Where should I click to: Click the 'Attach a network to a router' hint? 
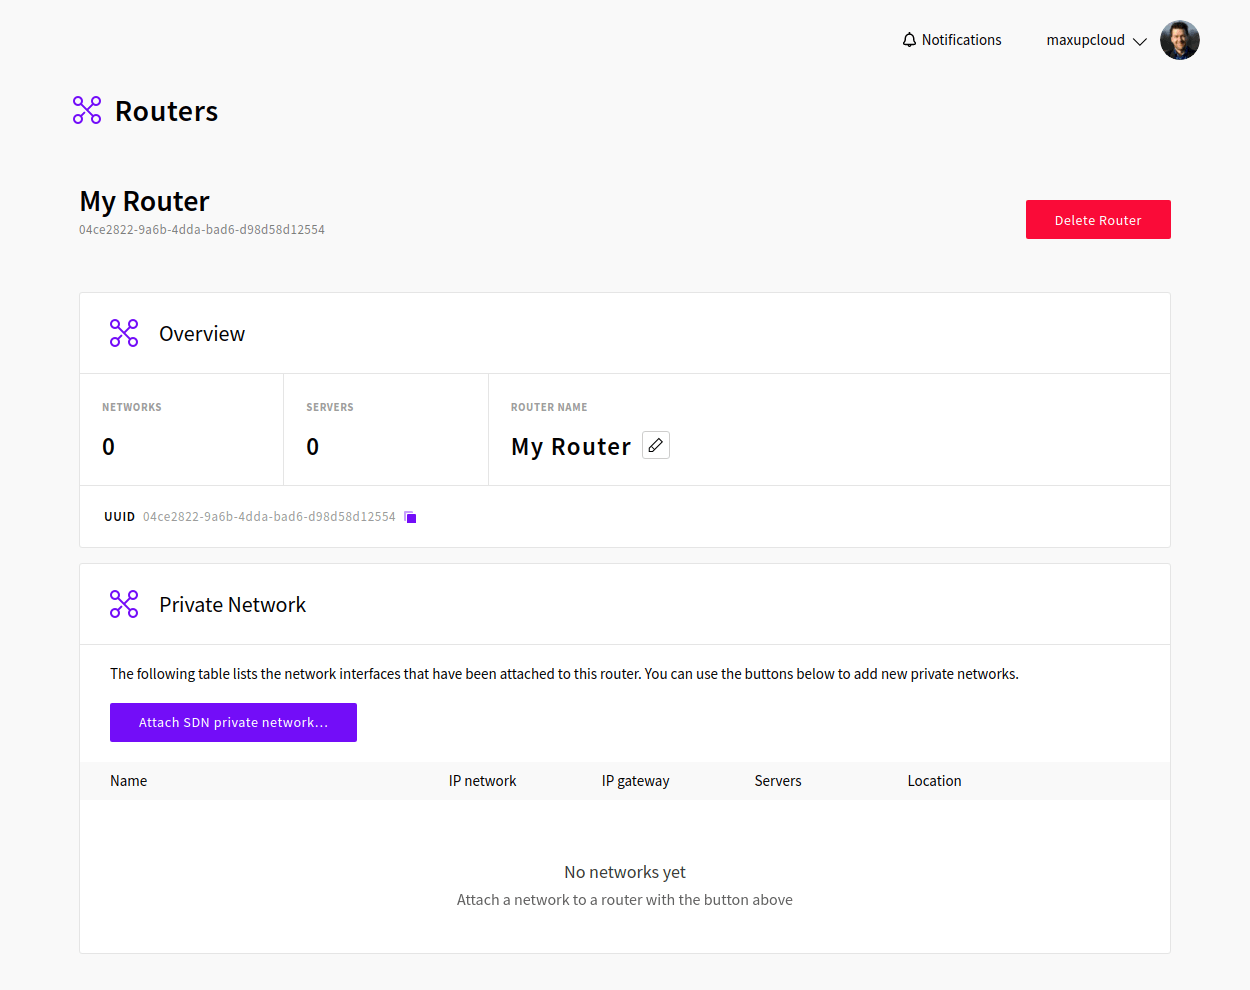(625, 900)
